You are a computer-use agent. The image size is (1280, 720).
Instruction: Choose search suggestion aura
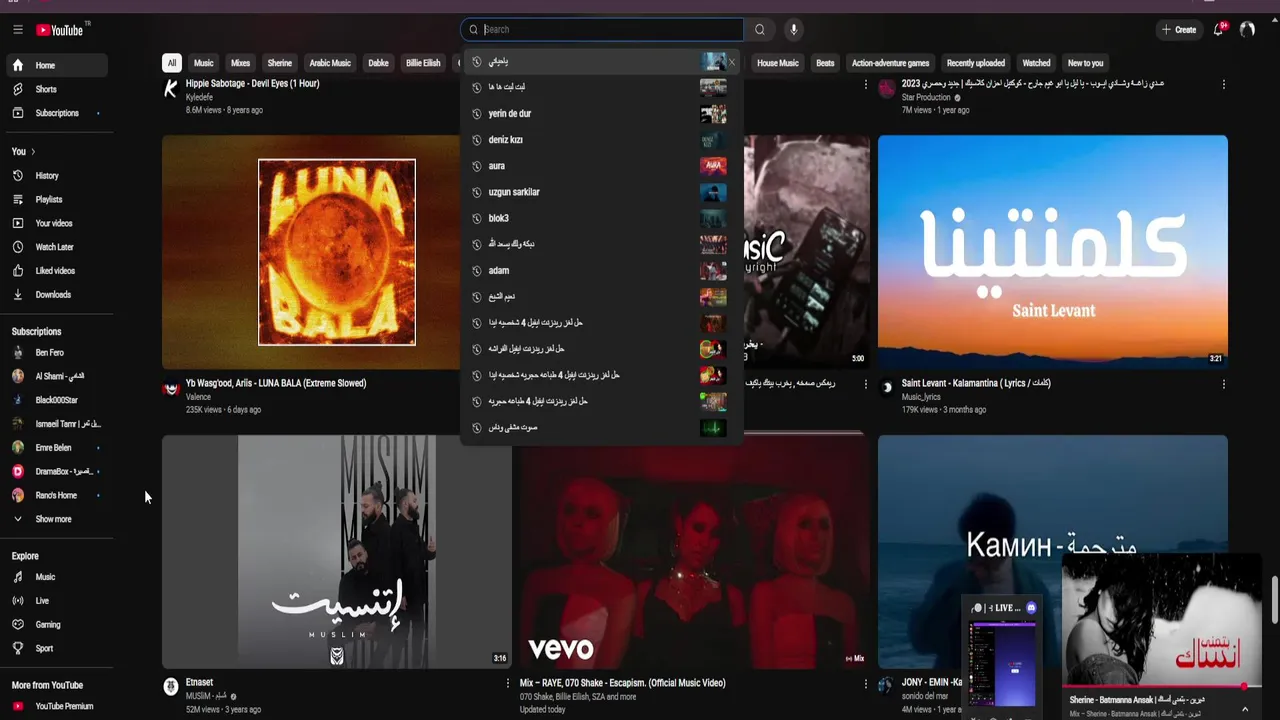(601, 166)
